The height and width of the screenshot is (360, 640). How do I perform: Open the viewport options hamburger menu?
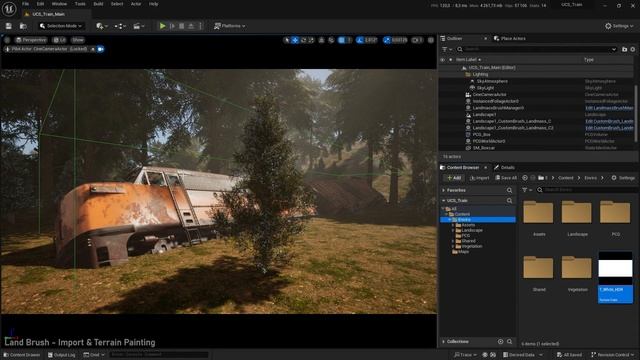tap(7, 40)
